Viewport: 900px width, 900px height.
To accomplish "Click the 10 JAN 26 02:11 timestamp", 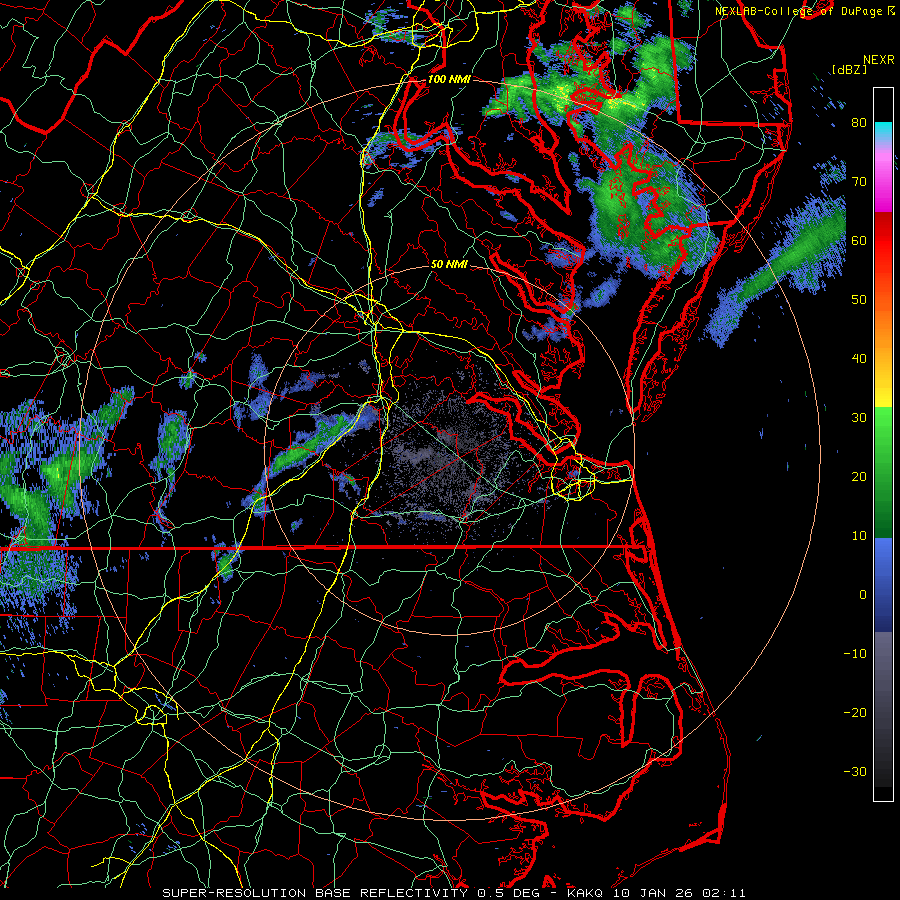I will [x=680, y=893].
